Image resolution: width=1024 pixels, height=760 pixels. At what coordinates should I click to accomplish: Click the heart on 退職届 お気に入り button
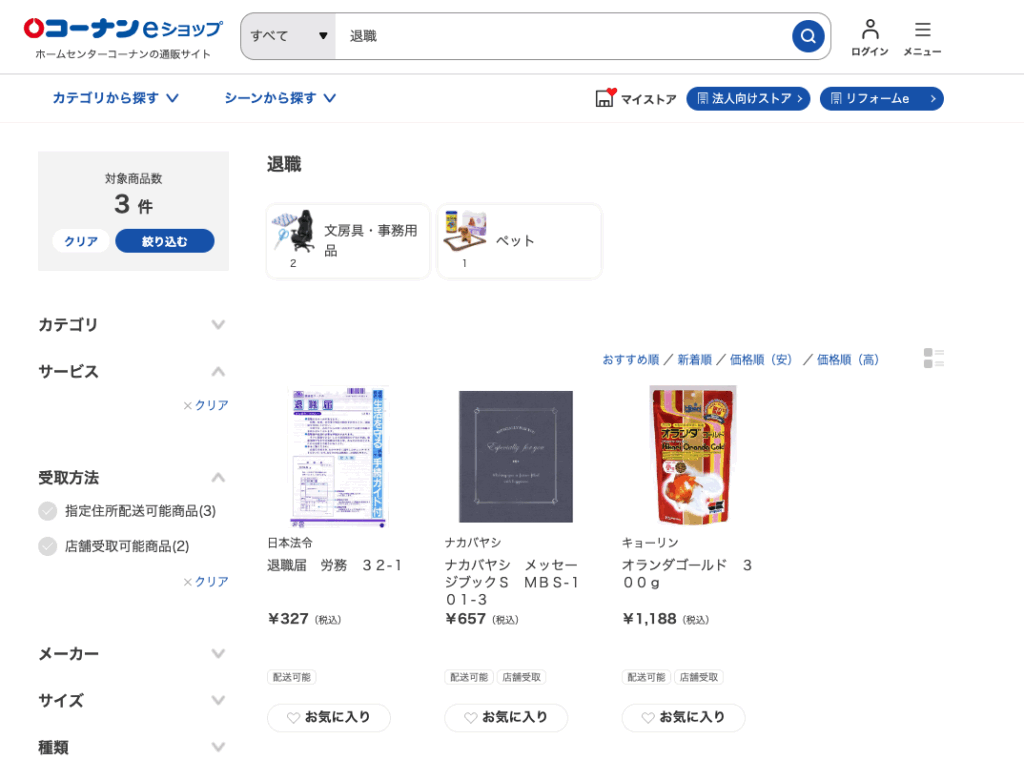(293, 718)
